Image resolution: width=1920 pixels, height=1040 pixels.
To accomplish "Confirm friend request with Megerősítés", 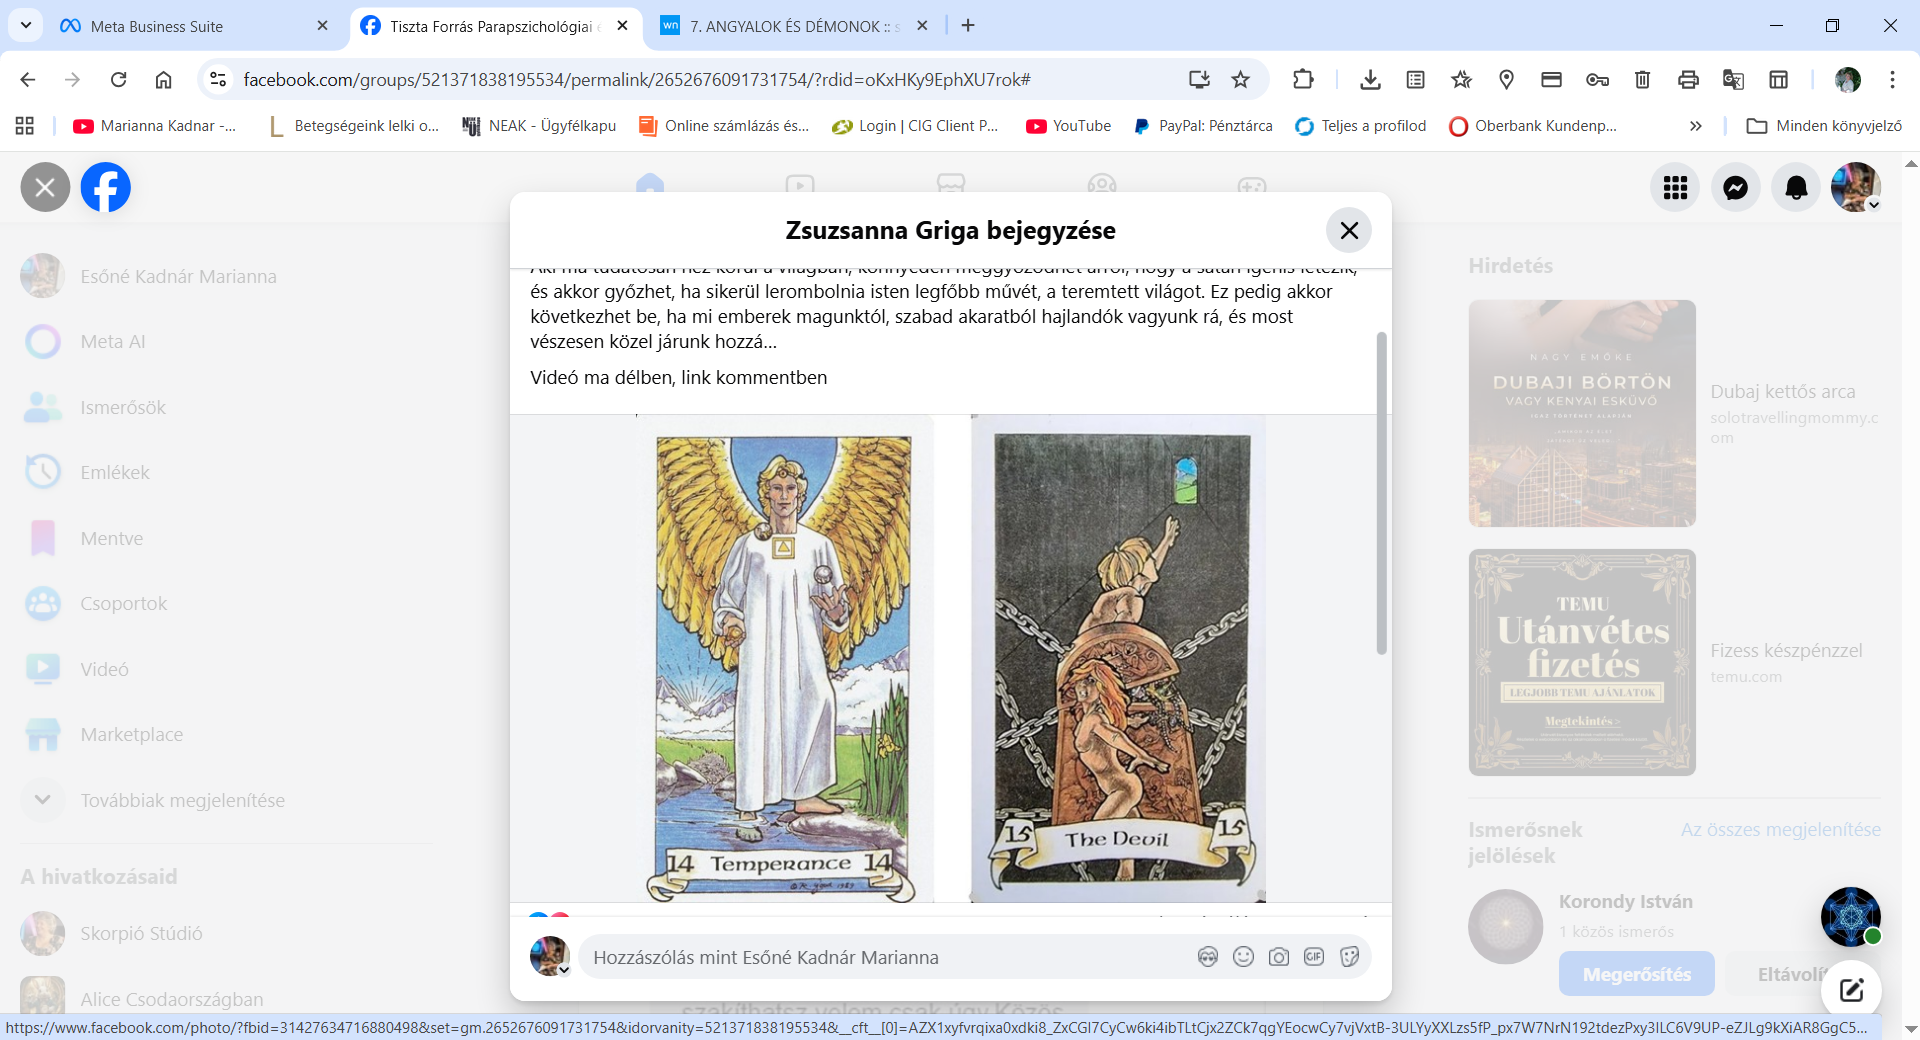I will pyautogui.click(x=1636, y=974).
